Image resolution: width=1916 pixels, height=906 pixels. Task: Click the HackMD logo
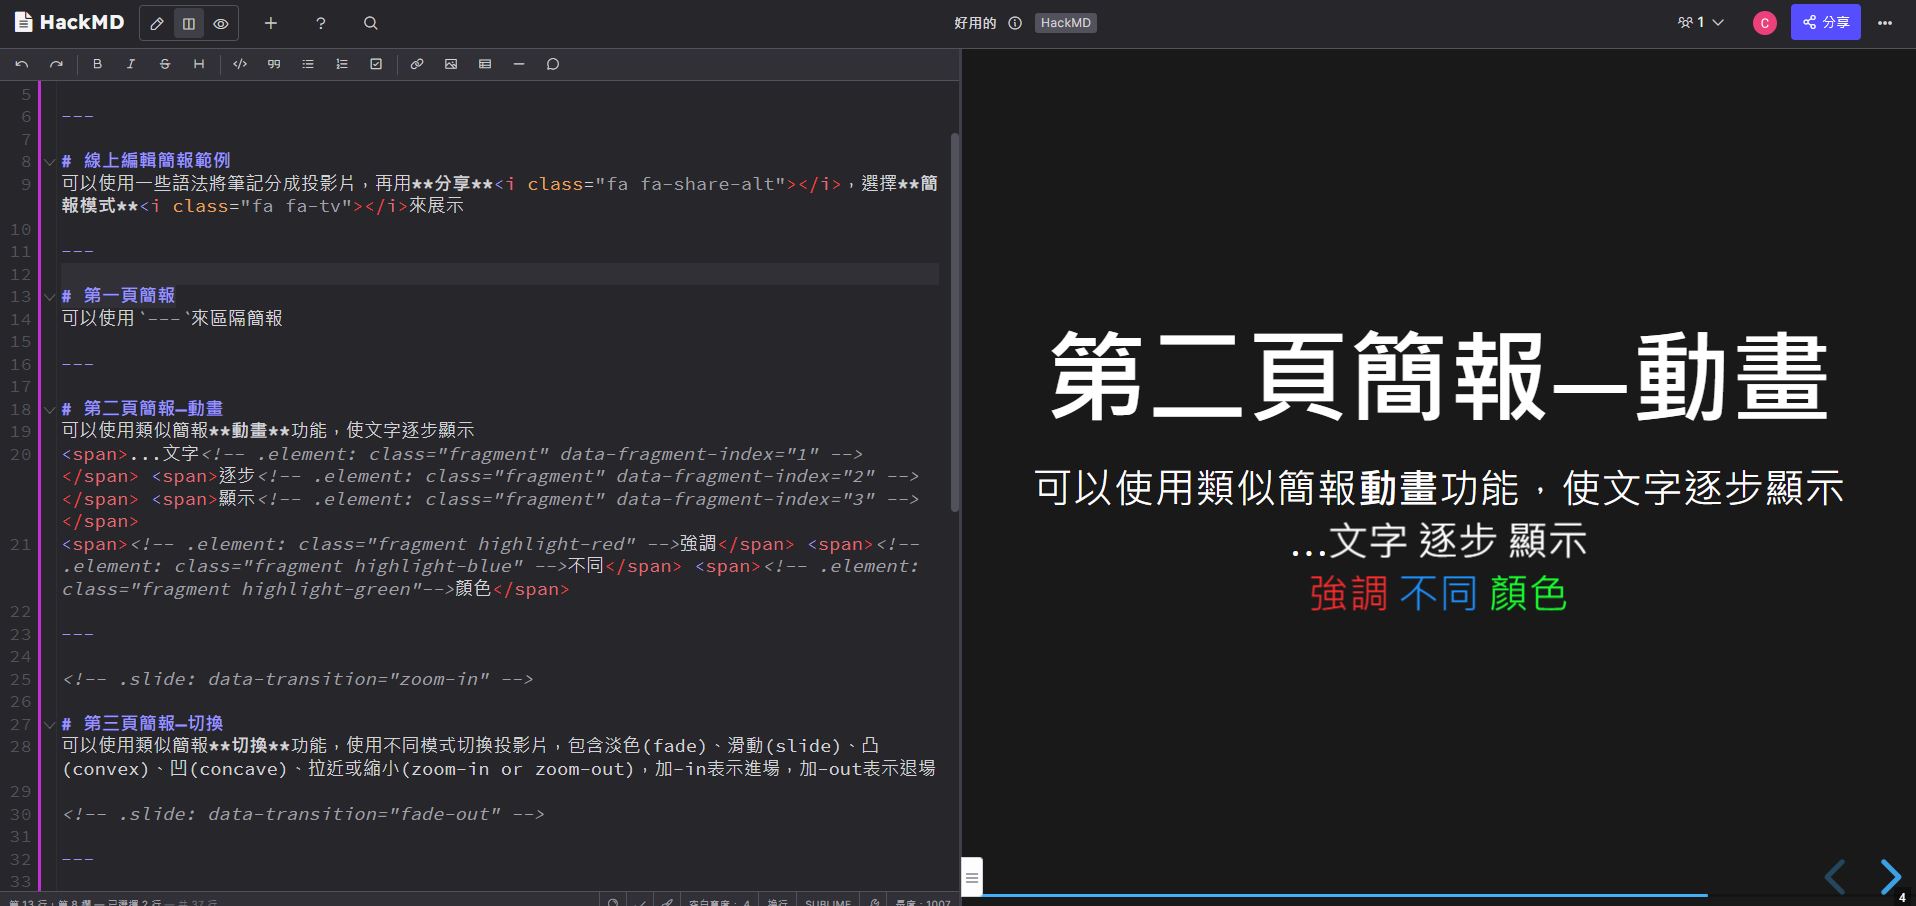click(x=69, y=22)
